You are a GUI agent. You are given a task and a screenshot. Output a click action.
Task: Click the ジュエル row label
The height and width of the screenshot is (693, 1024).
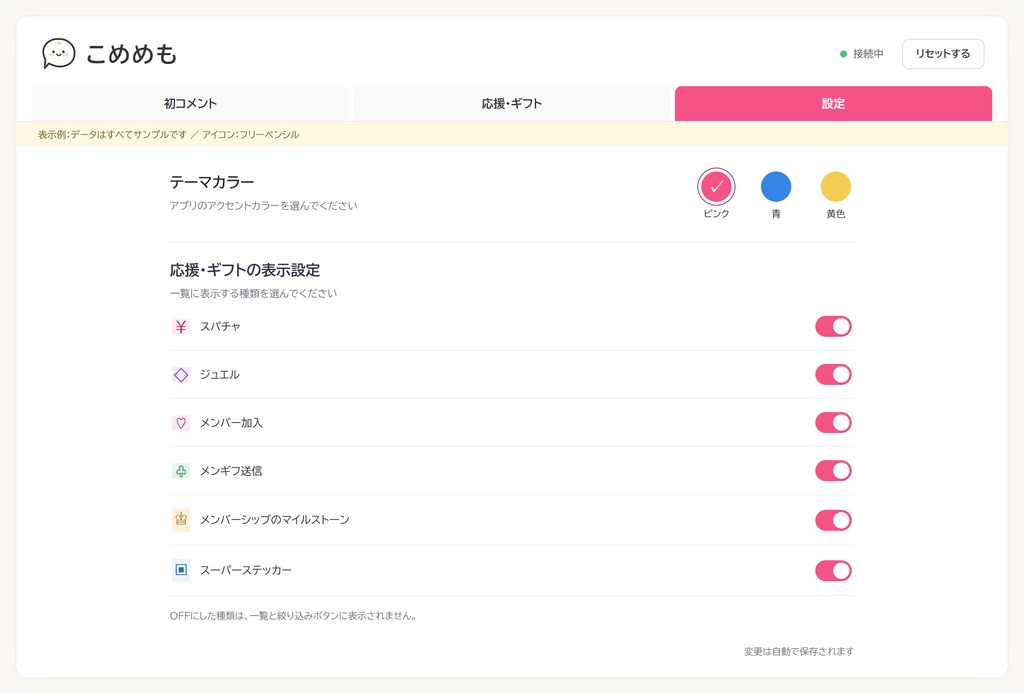click(219, 375)
